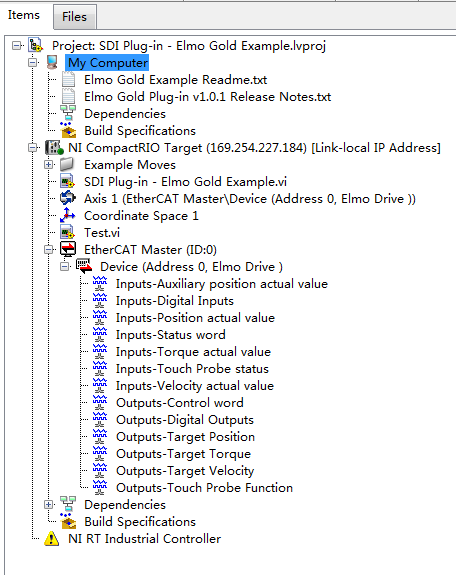The height and width of the screenshot is (575, 456).
Task: Select Inputs-Velocity actual value
Action: (x=195, y=386)
